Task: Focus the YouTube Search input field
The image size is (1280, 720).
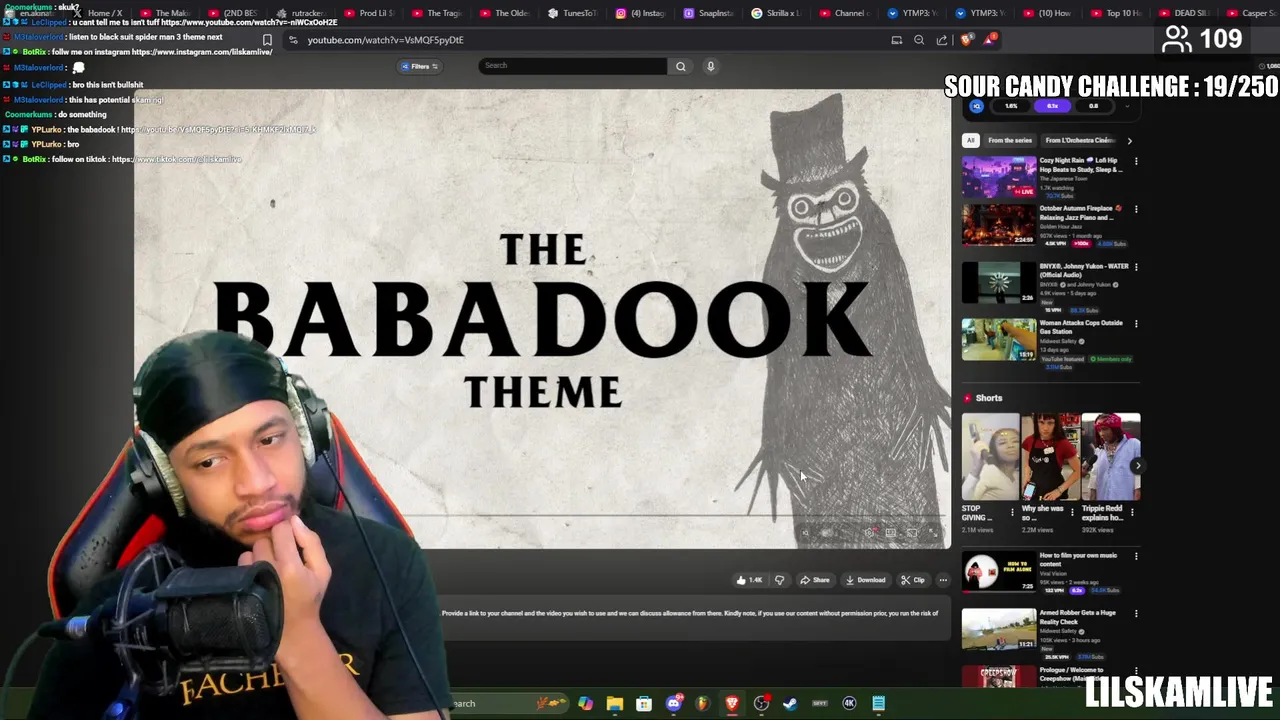Action: click(x=572, y=66)
